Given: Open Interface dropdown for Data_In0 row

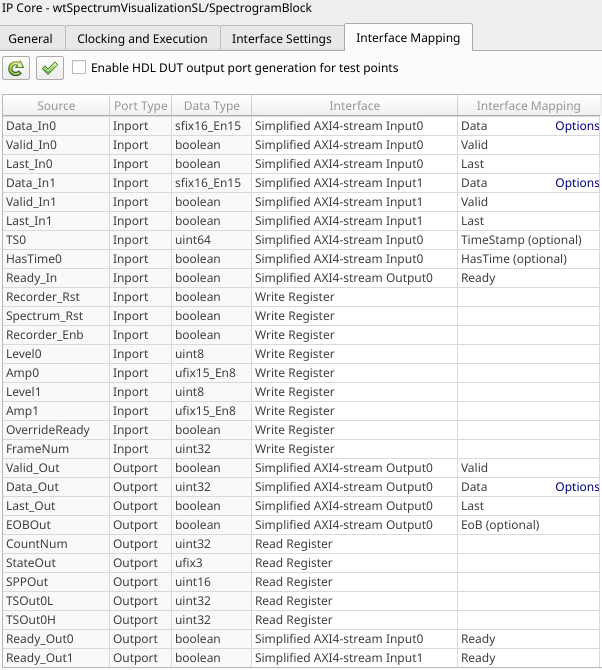Looking at the screenshot, I should click(354, 126).
